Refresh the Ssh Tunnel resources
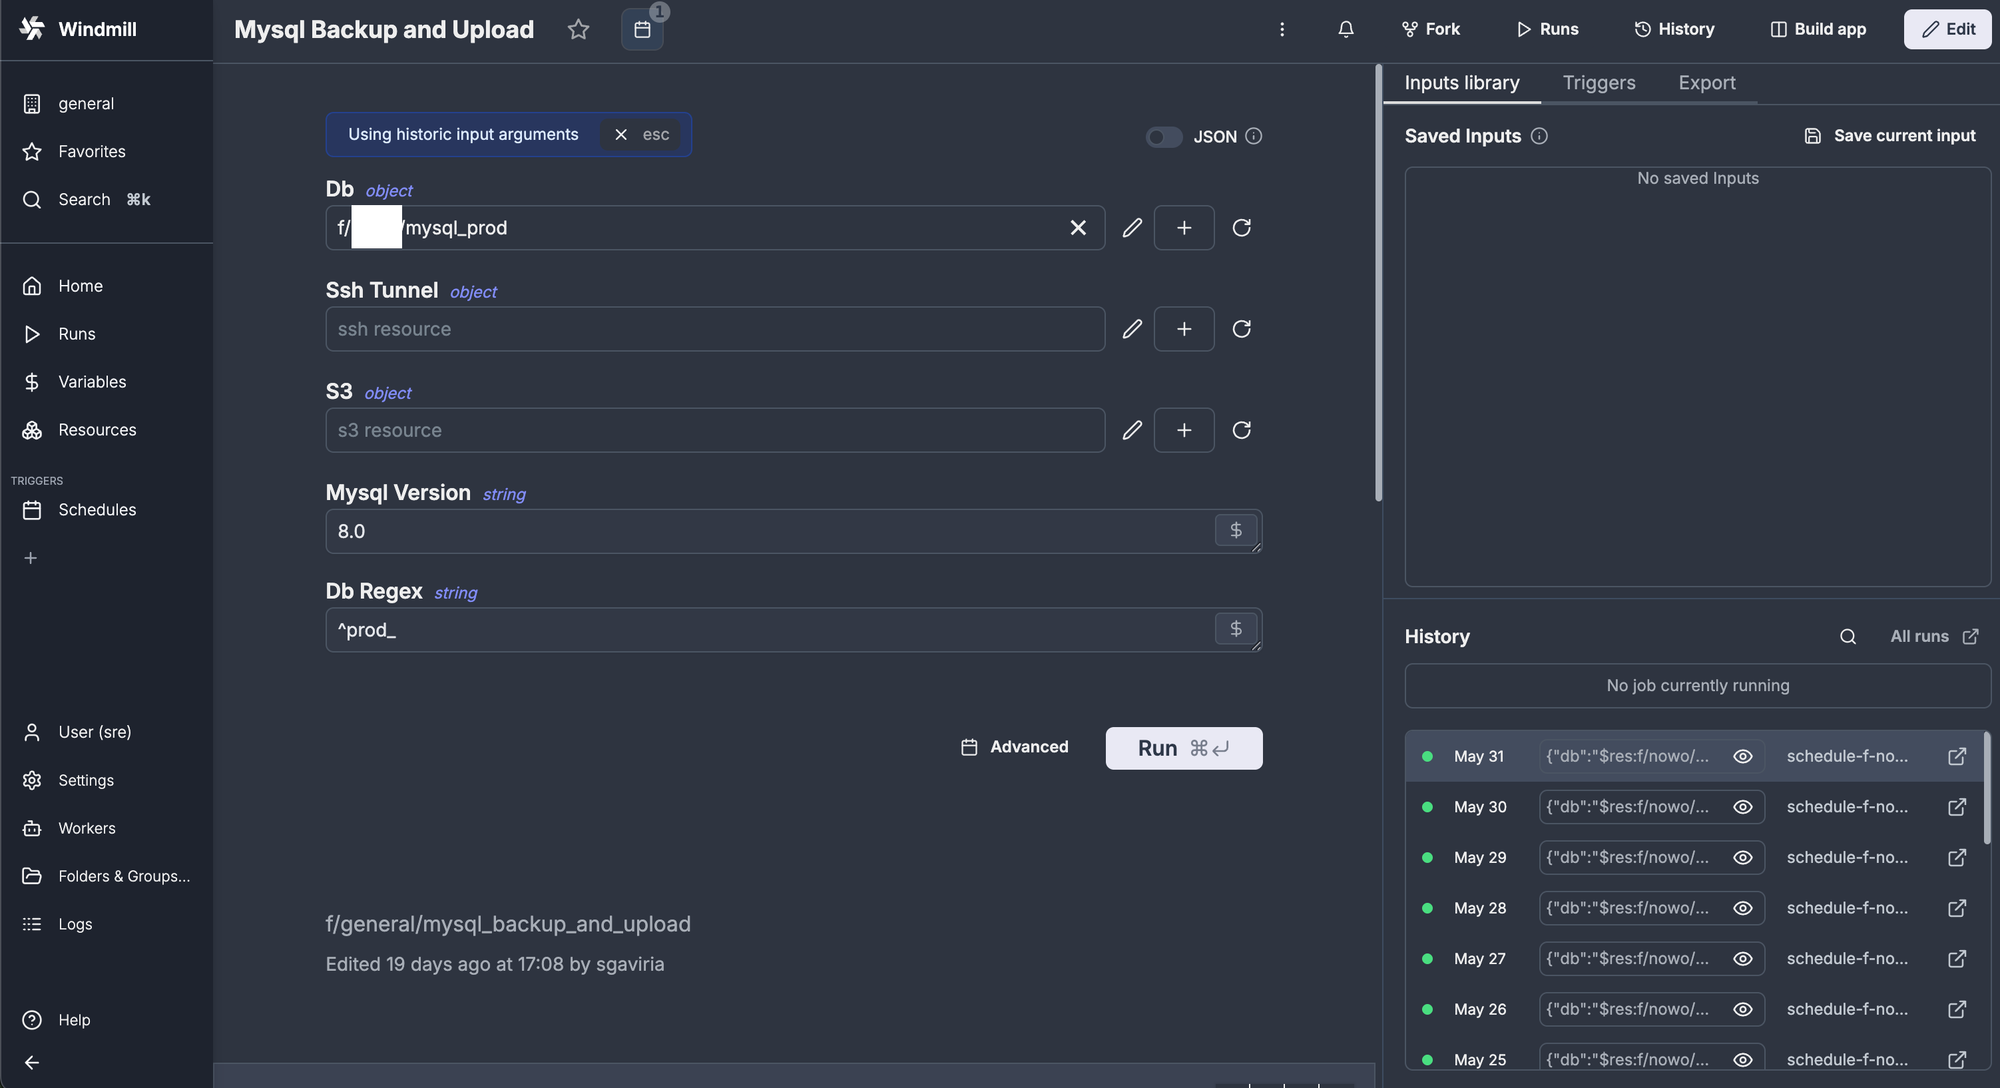This screenshot has height=1088, width=2000. (x=1242, y=329)
